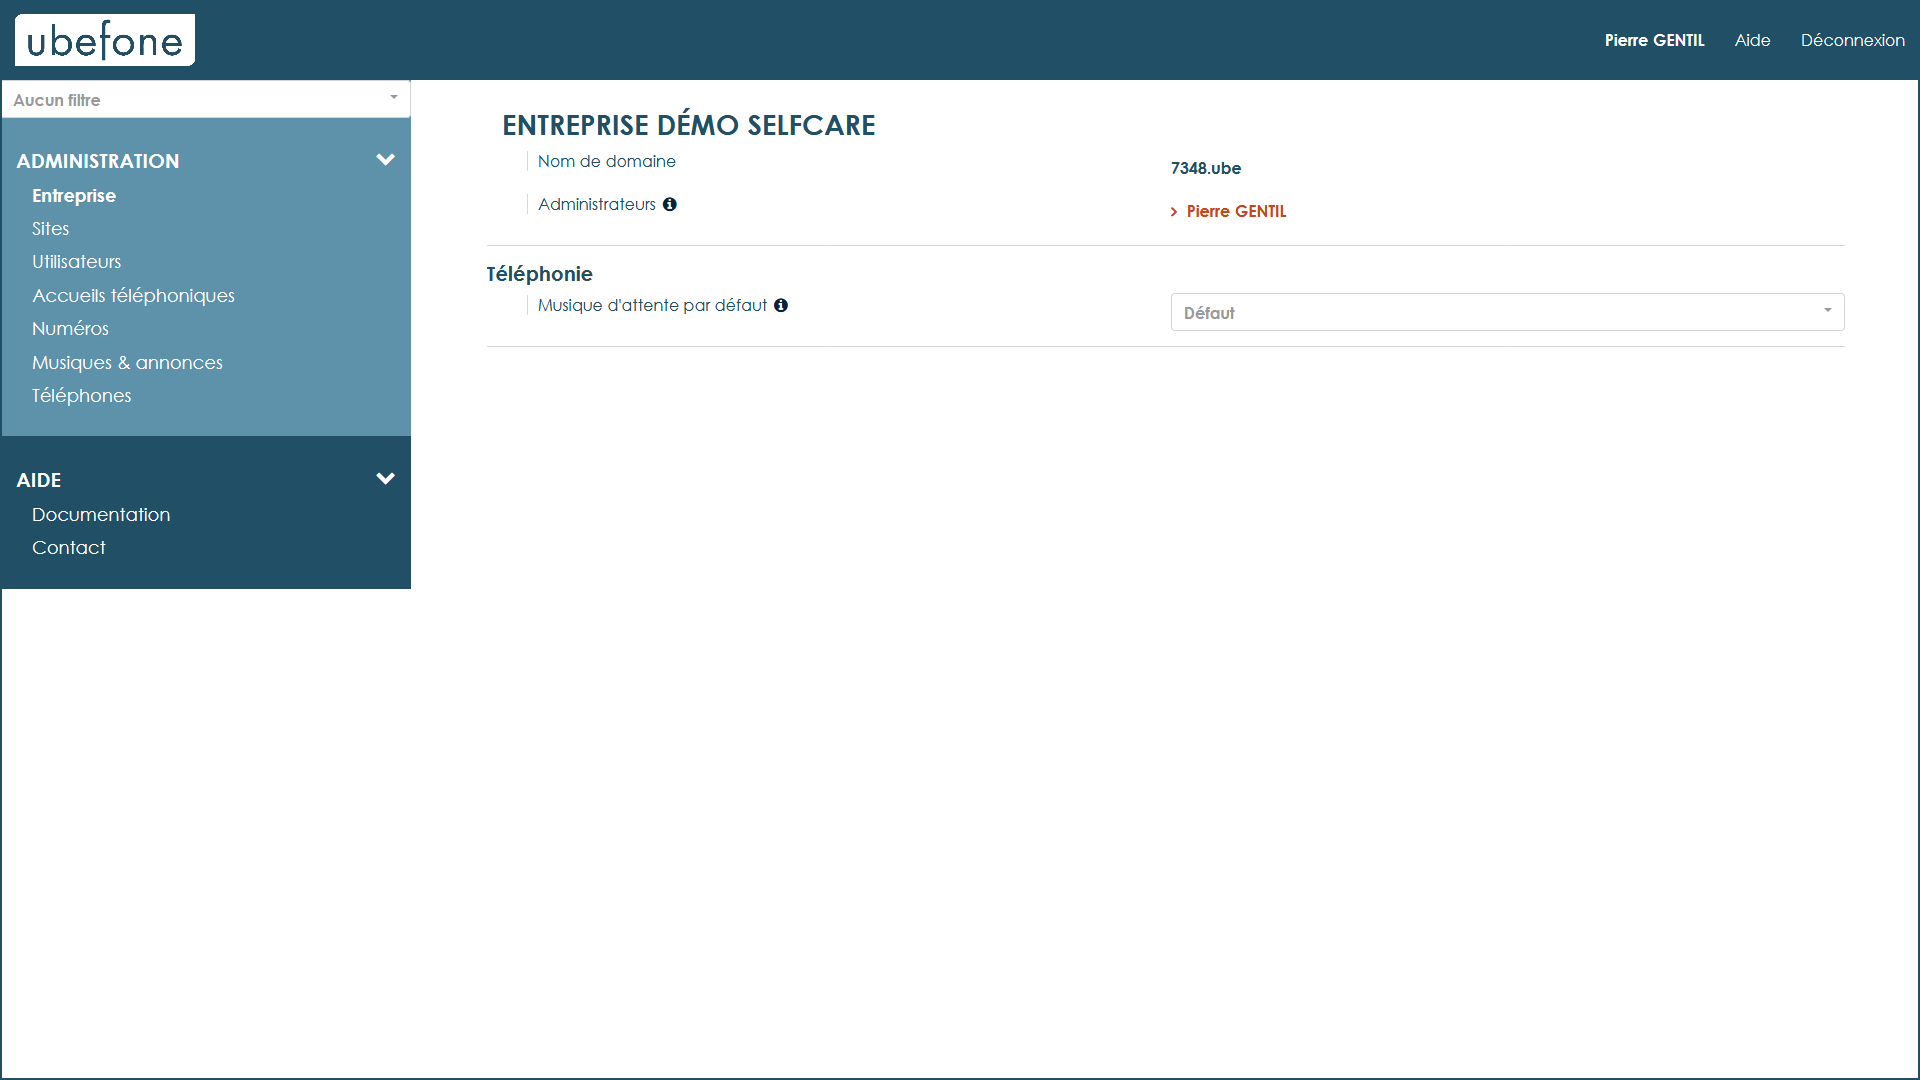Viewport: 1920px width, 1080px height.
Task: Click the ADMINISTRATION section header
Action: pos(98,161)
